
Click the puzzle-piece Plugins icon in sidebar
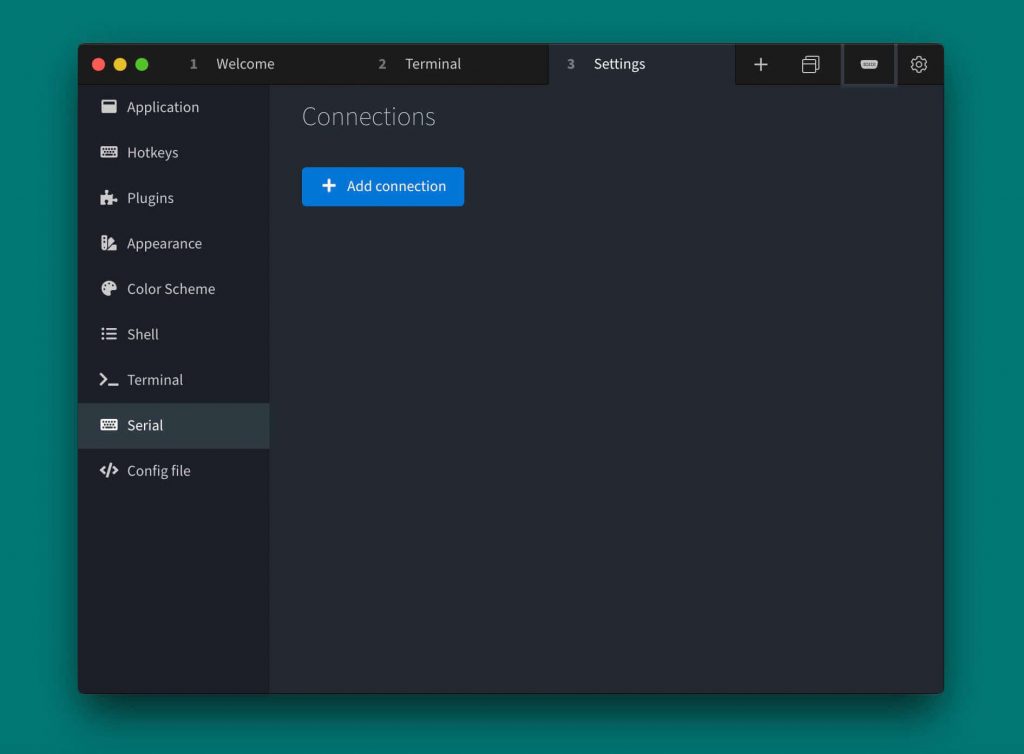point(109,198)
